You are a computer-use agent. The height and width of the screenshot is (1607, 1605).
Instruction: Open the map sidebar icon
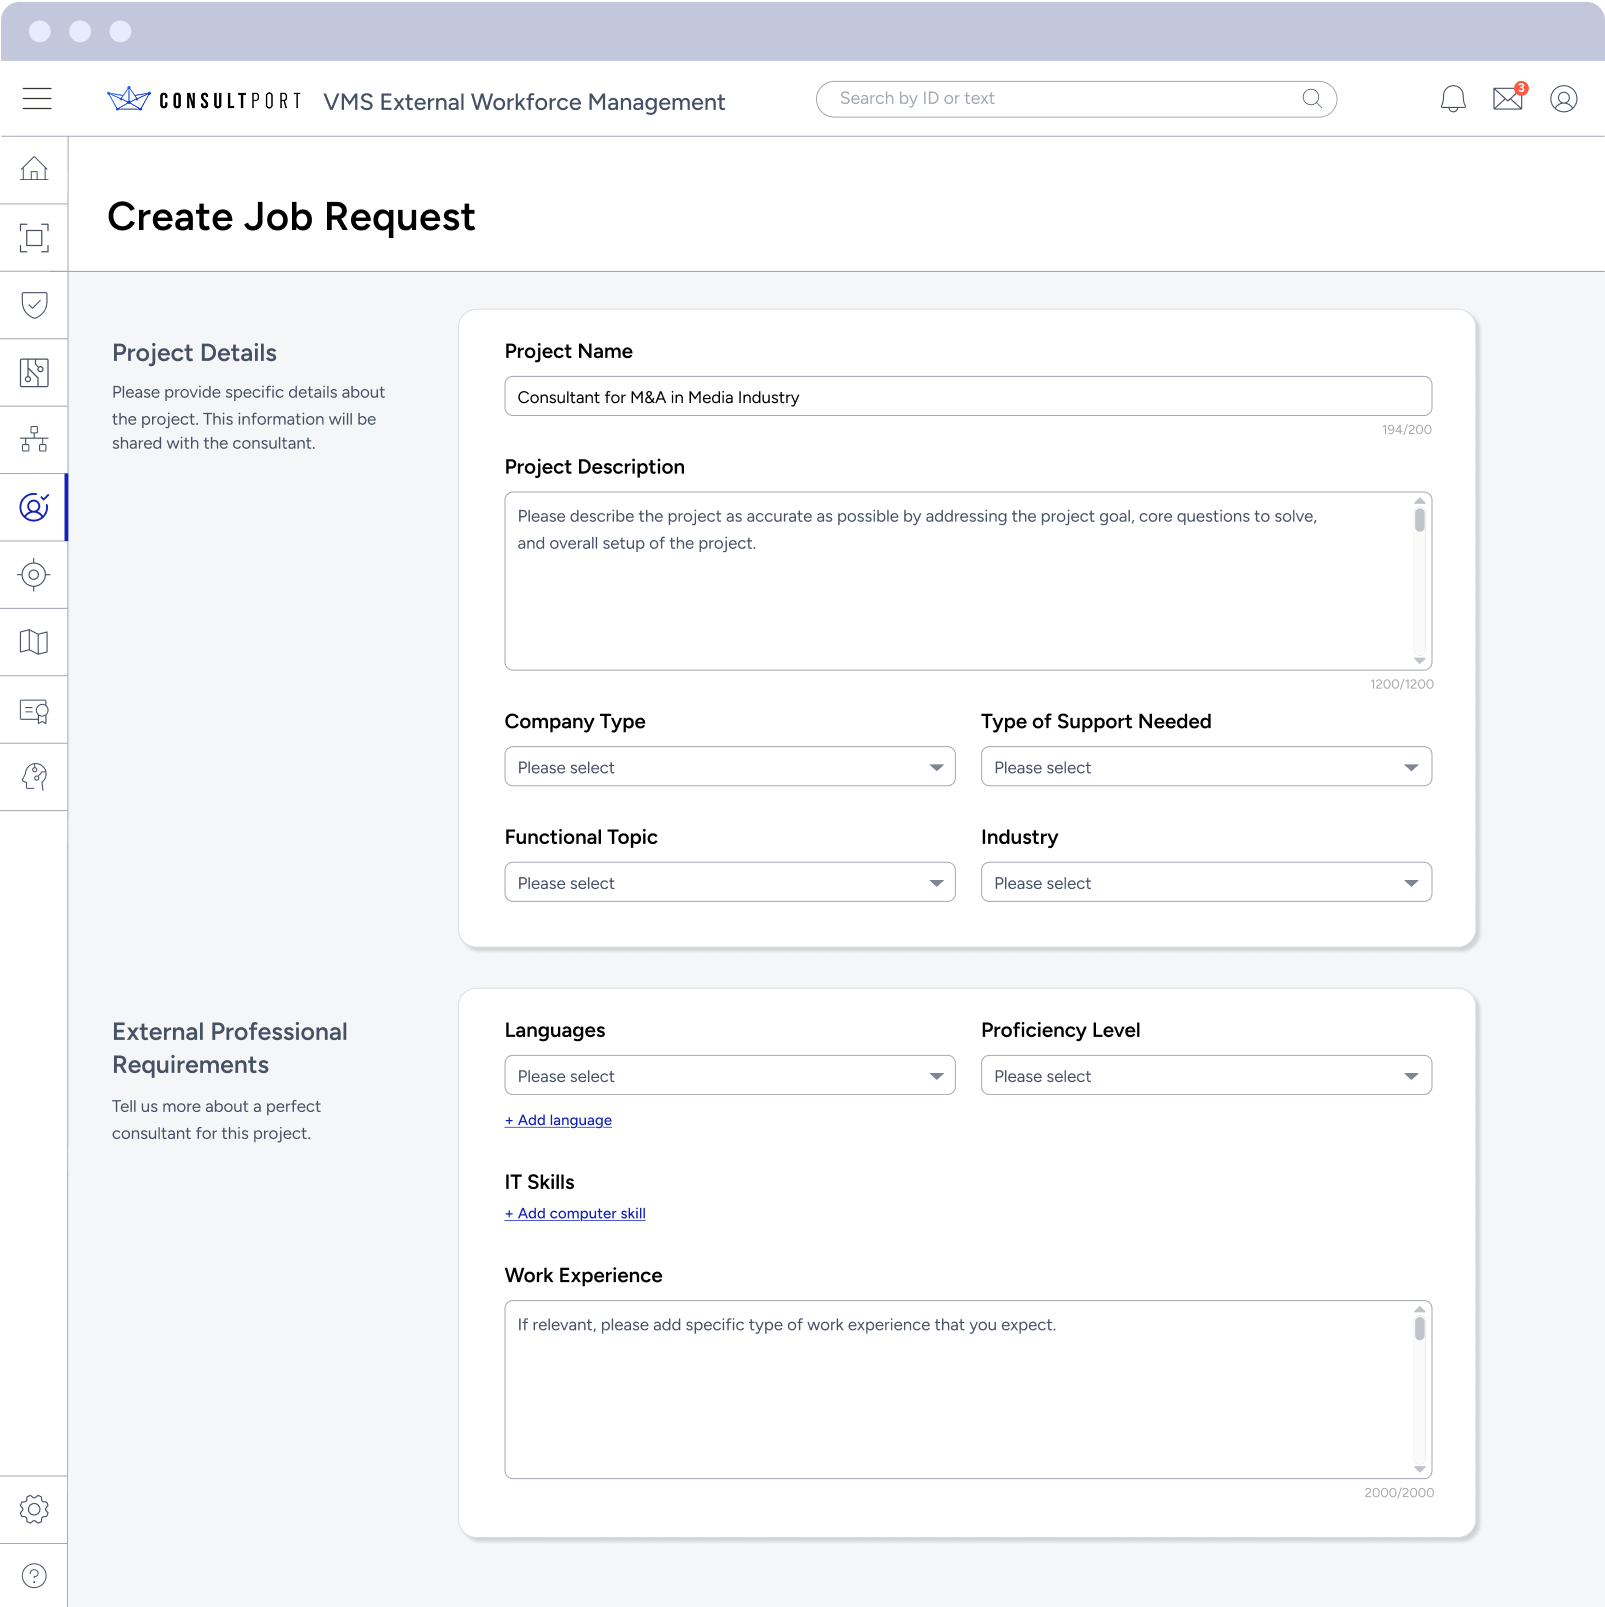tap(34, 642)
